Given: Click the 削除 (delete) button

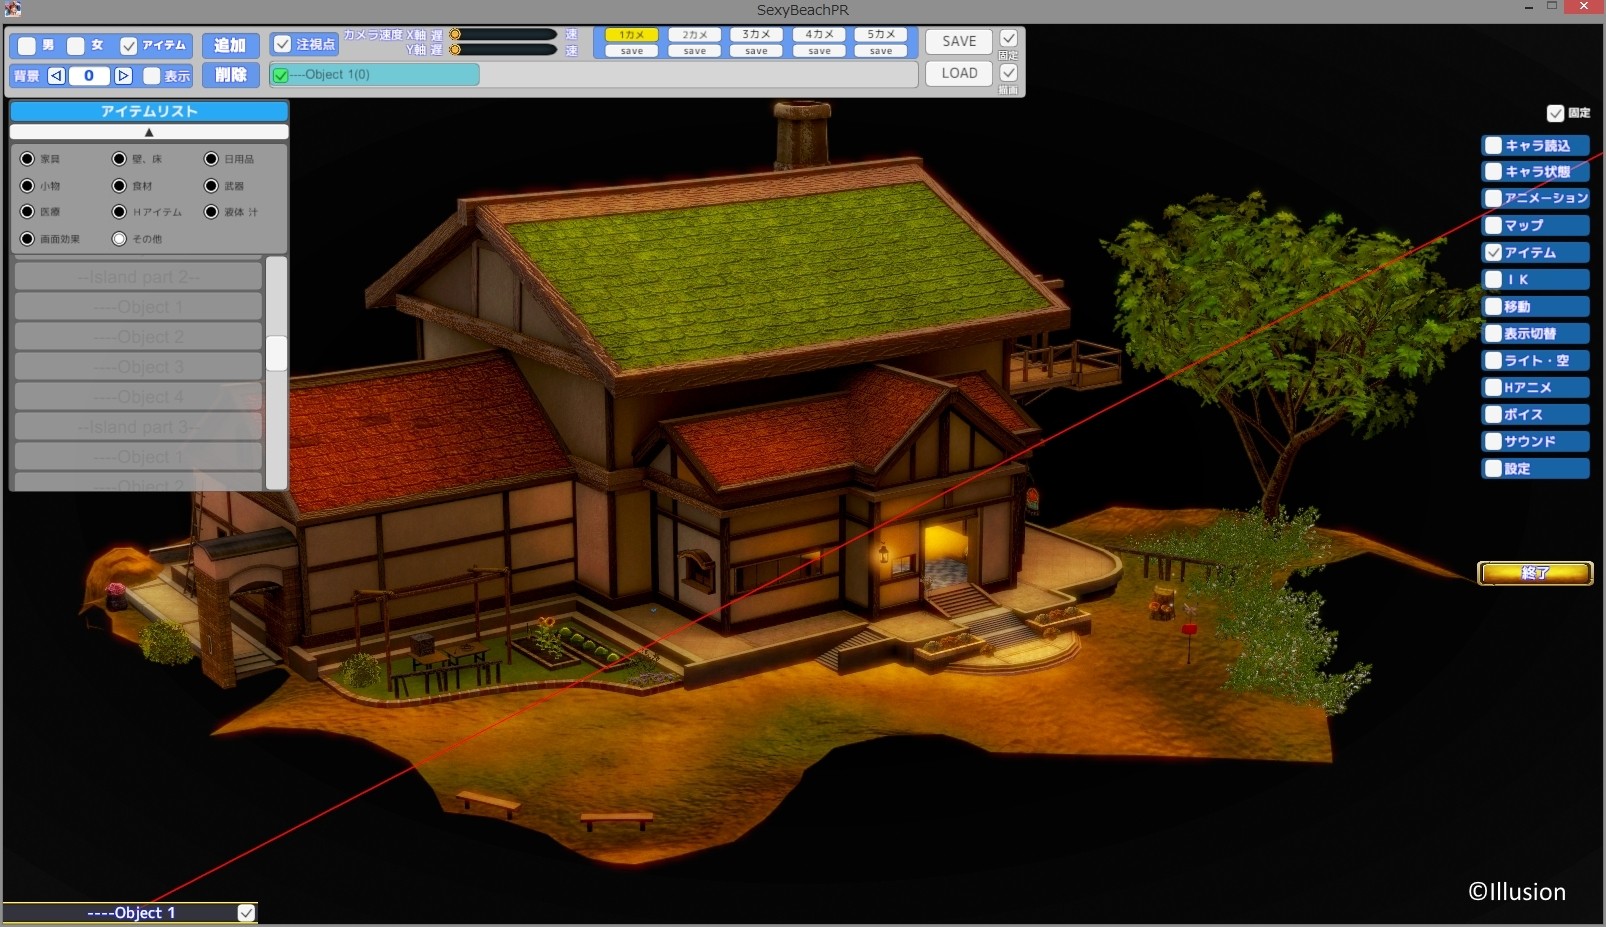Looking at the screenshot, I should coord(230,75).
